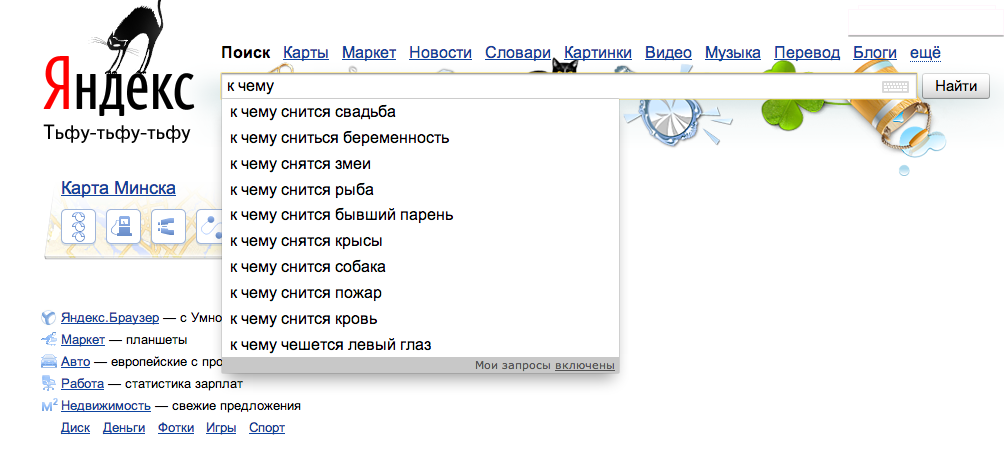This screenshot has width=1004, height=458.
Task: Go to the Картинки tab
Action: pyautogui.click(x=598, y=53)
